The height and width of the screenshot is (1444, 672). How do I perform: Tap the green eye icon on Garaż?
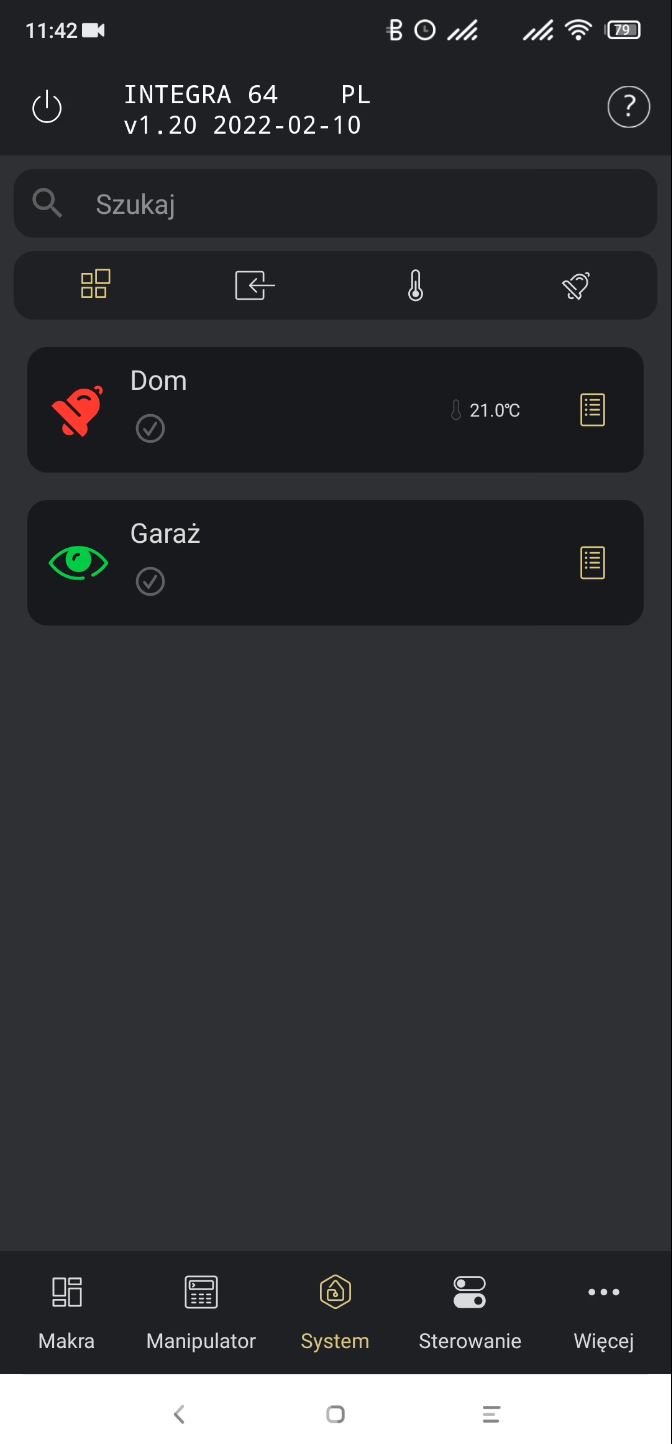(x=78, y=562)
